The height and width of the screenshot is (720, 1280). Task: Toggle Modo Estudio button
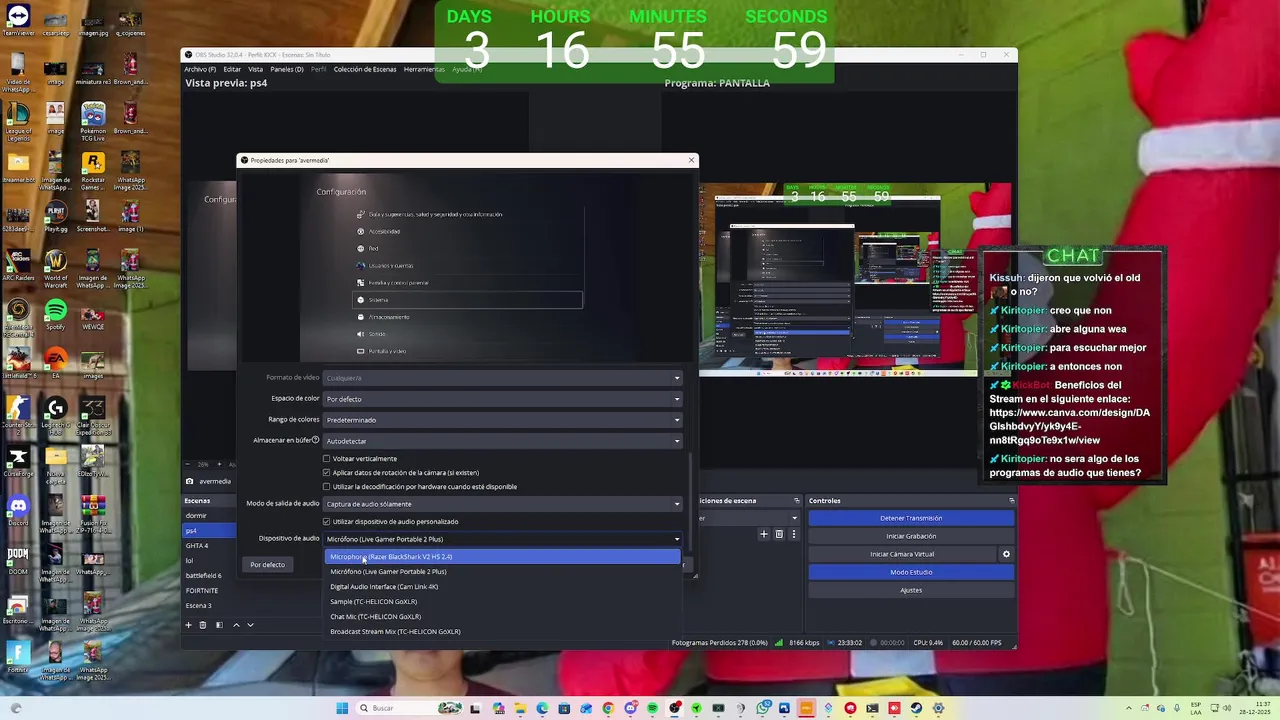point(911,572)
